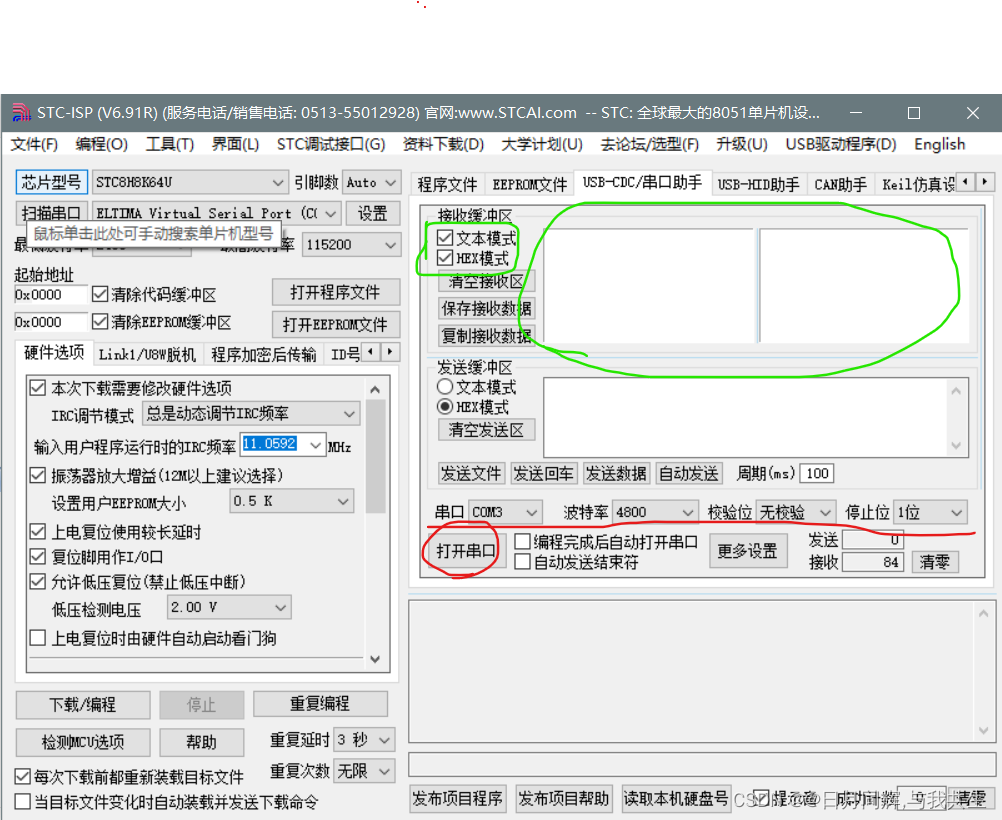Switch to EEPROM文件 tab
Image resolution: width=1002 pixels, height=820 pixels.
530,184
